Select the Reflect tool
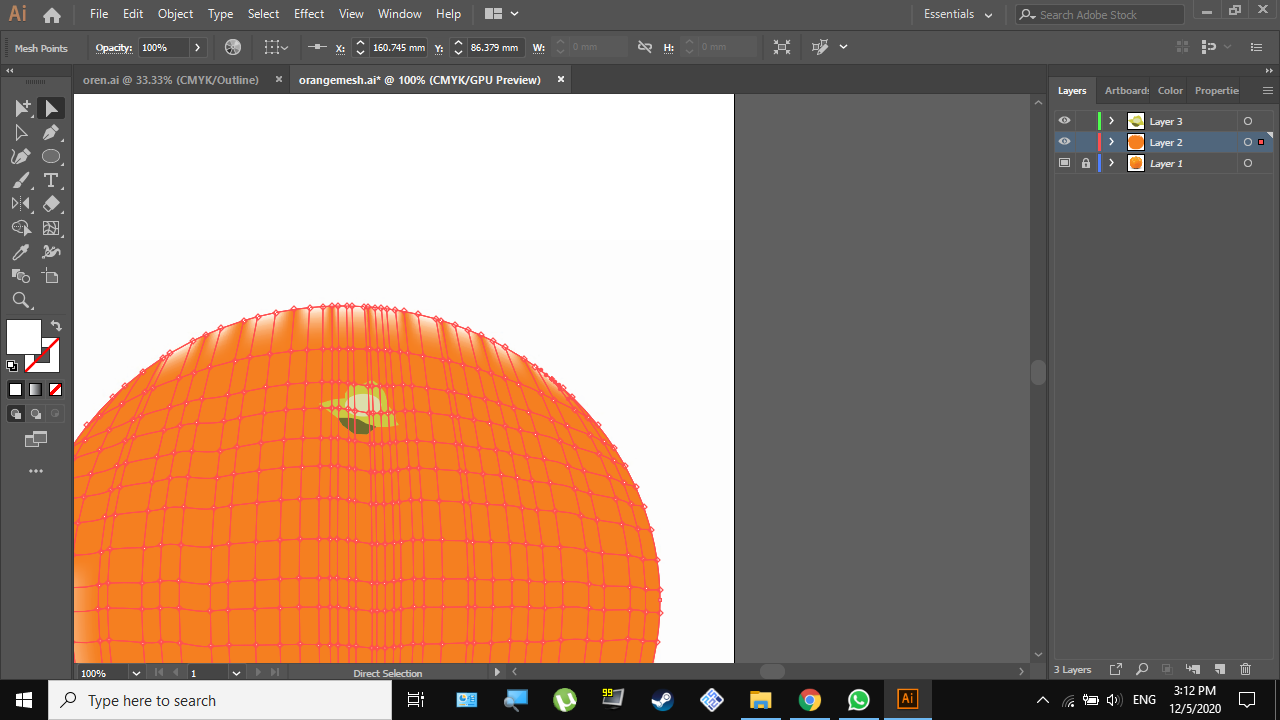 (21, 204)
